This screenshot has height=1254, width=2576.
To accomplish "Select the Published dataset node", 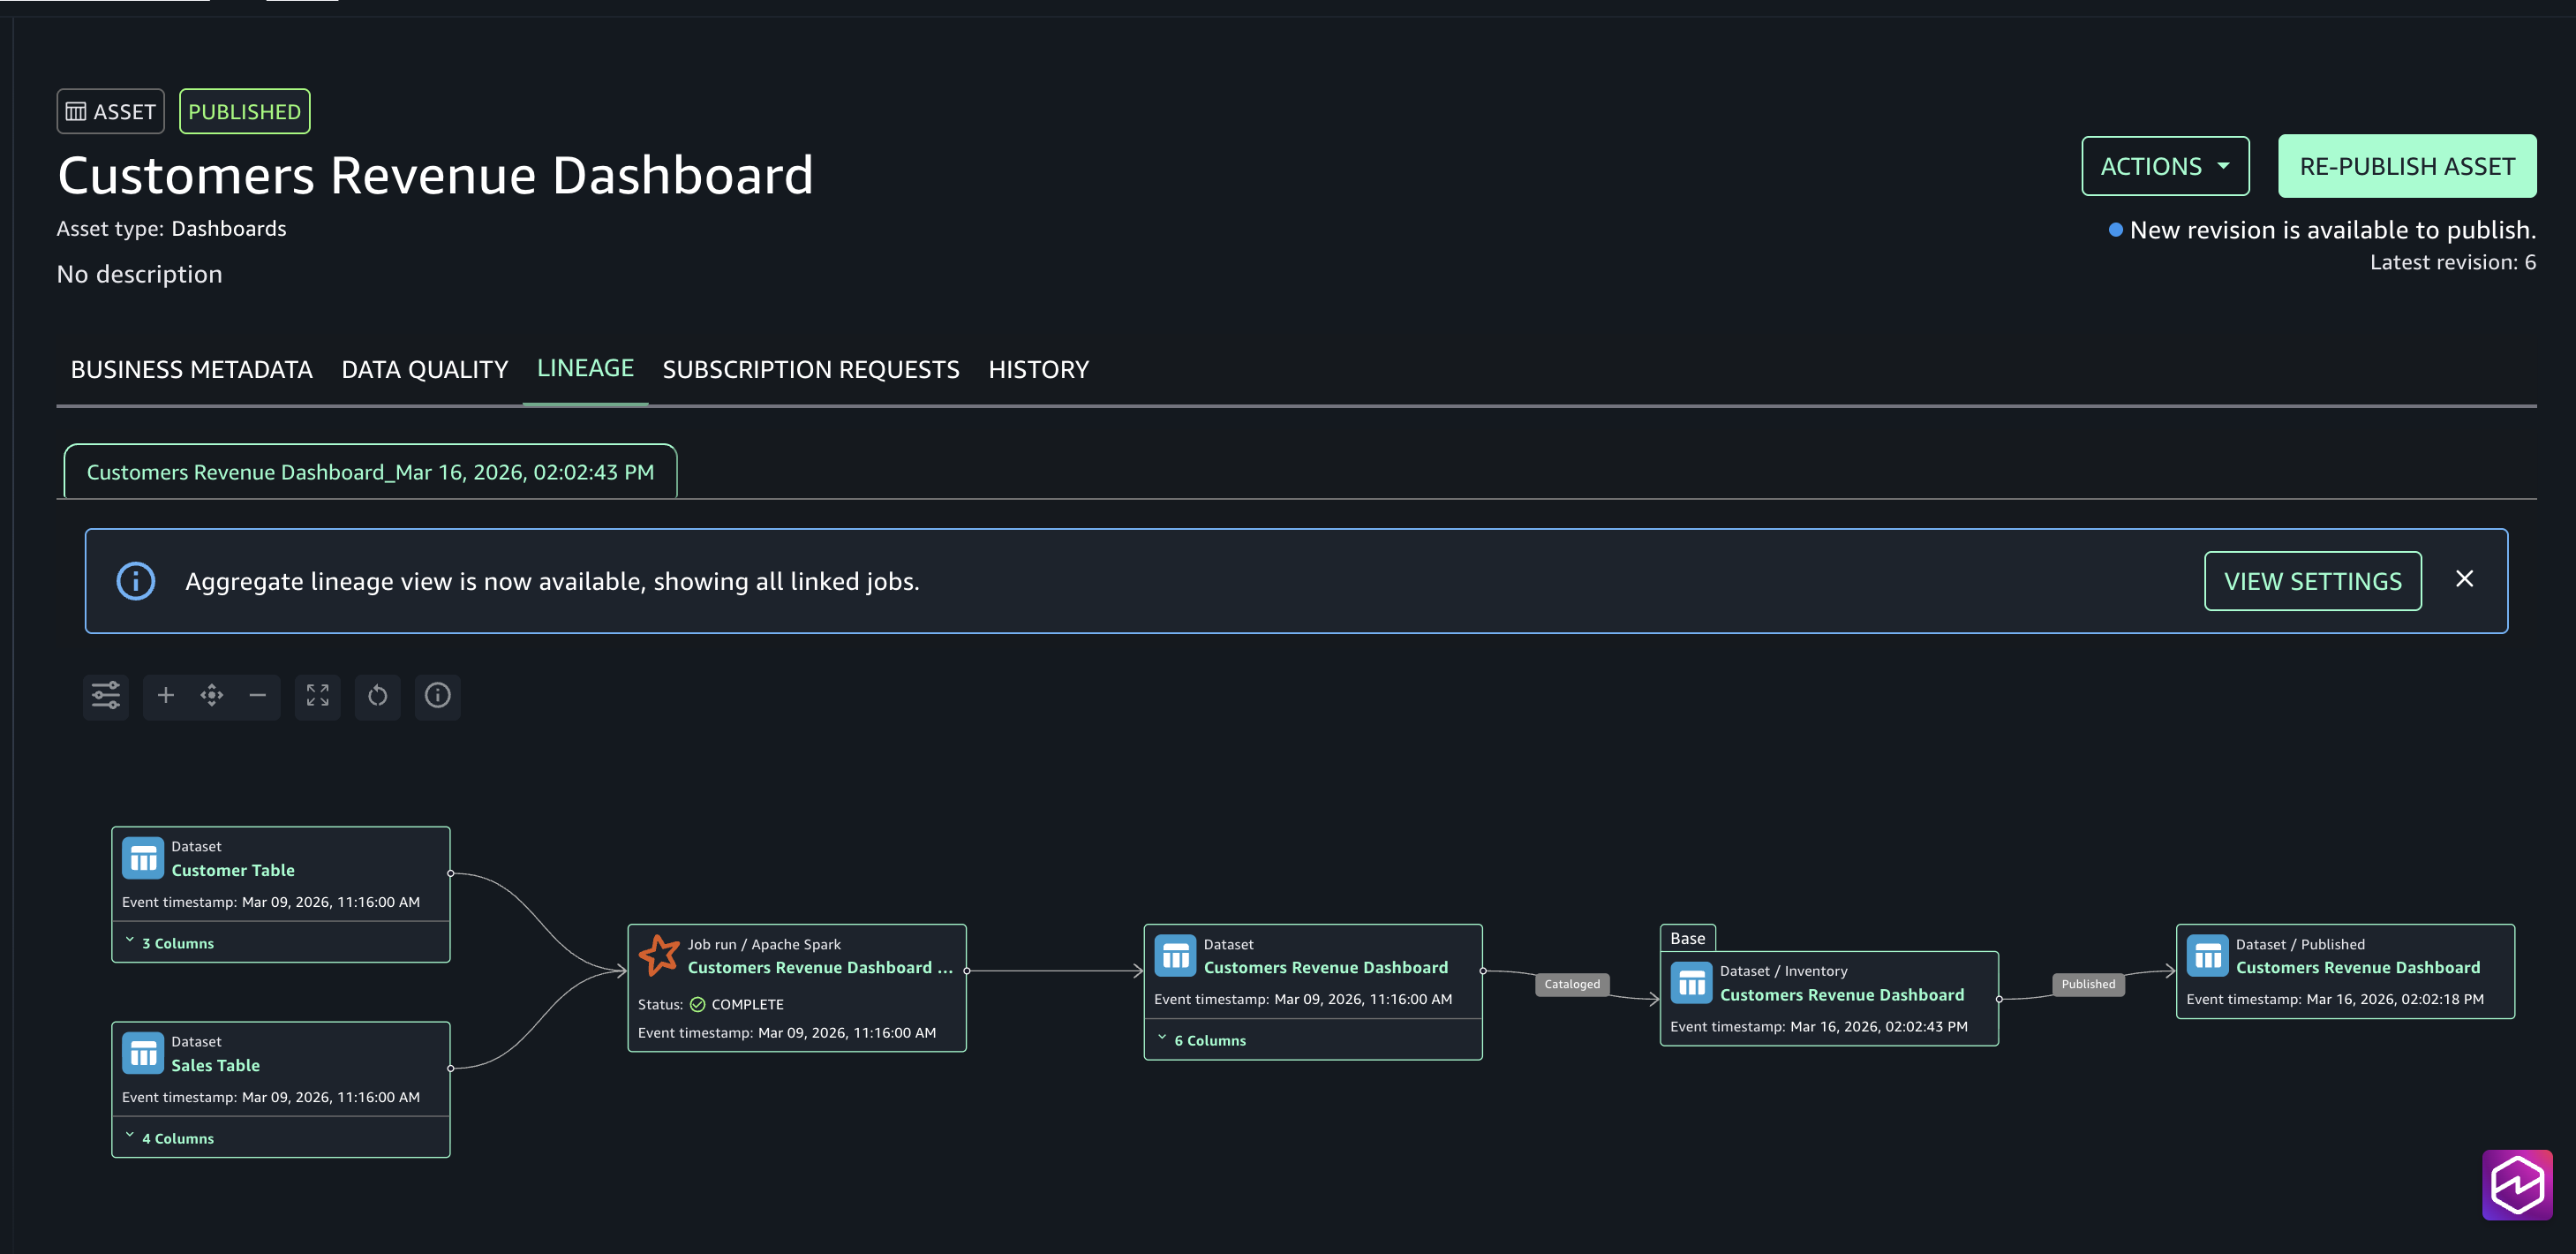I will pos(2344,970).
